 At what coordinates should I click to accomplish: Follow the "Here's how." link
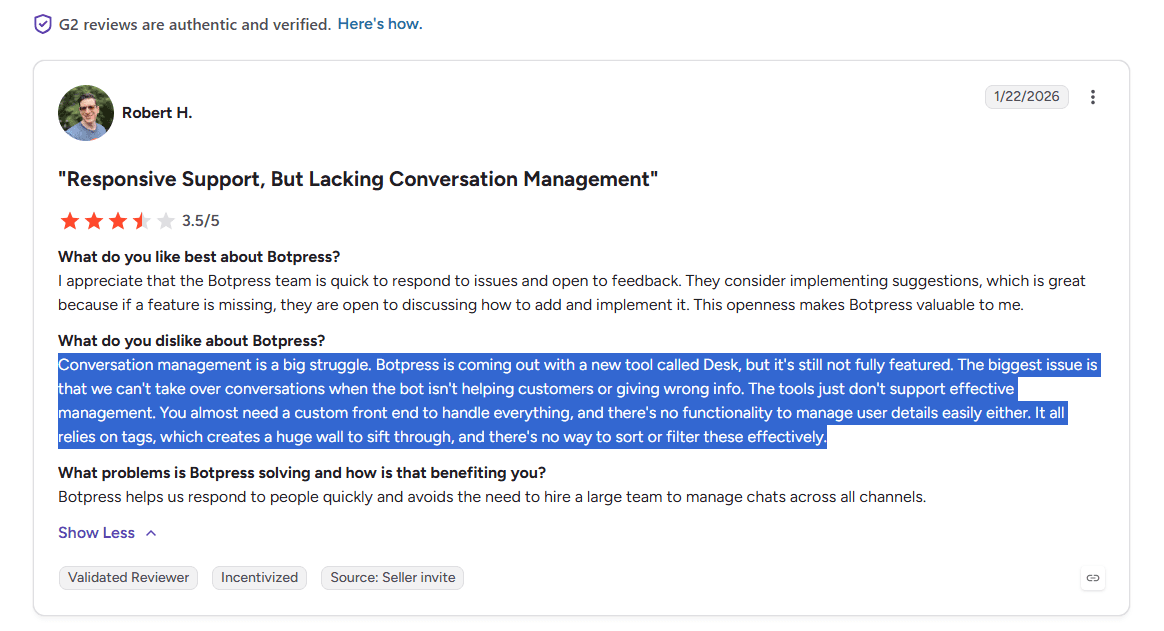pos(380,24)
